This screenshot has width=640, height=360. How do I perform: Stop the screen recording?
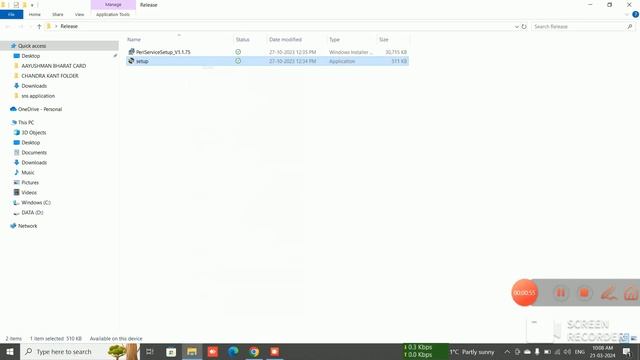pyautogui.click(x=584, y=293)
